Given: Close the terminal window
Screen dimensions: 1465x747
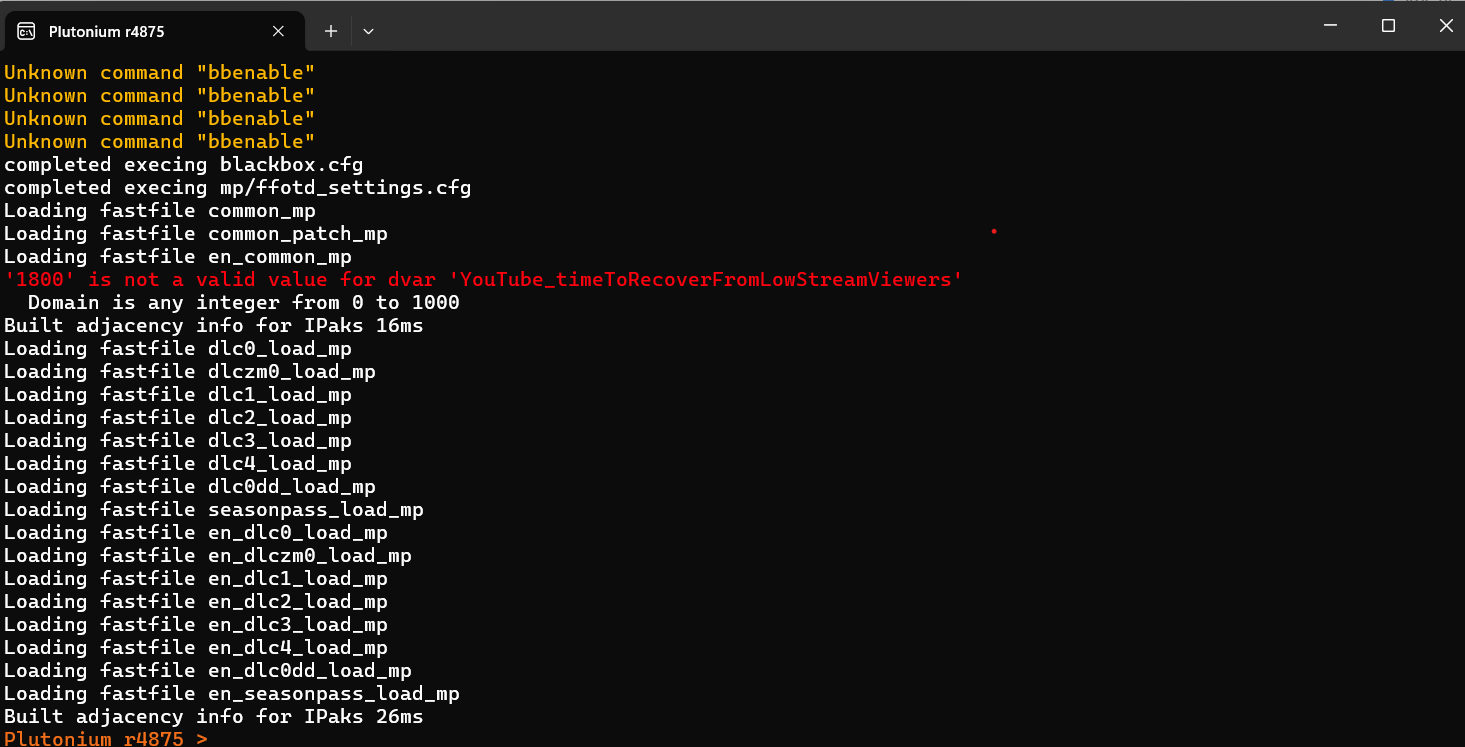Looking at the screenshot, I should click(1445, 25).
